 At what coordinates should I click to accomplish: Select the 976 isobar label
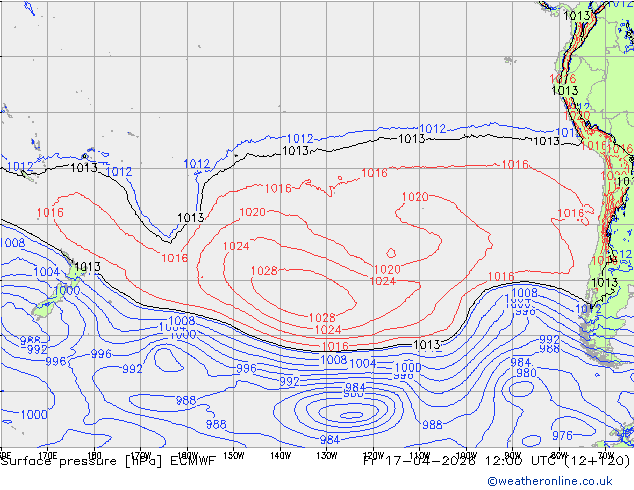pos(562,435)
